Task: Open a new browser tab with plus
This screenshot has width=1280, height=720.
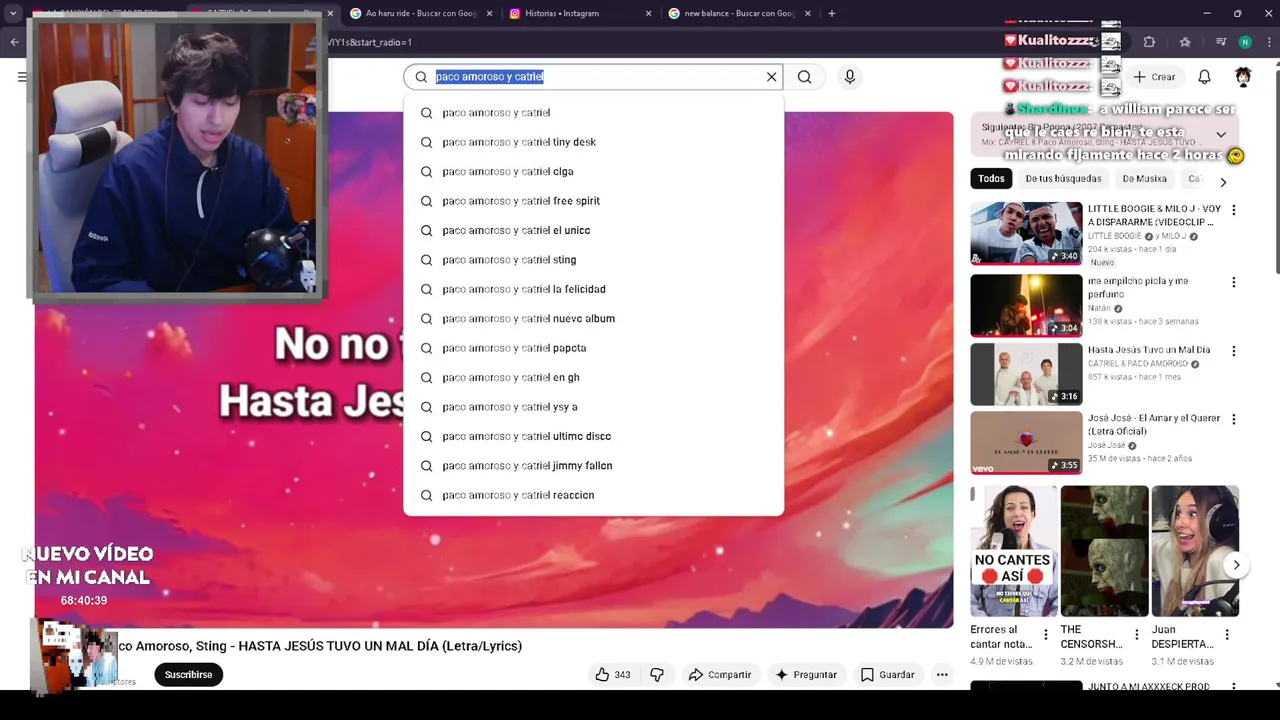Action: (x=831, y=13)
